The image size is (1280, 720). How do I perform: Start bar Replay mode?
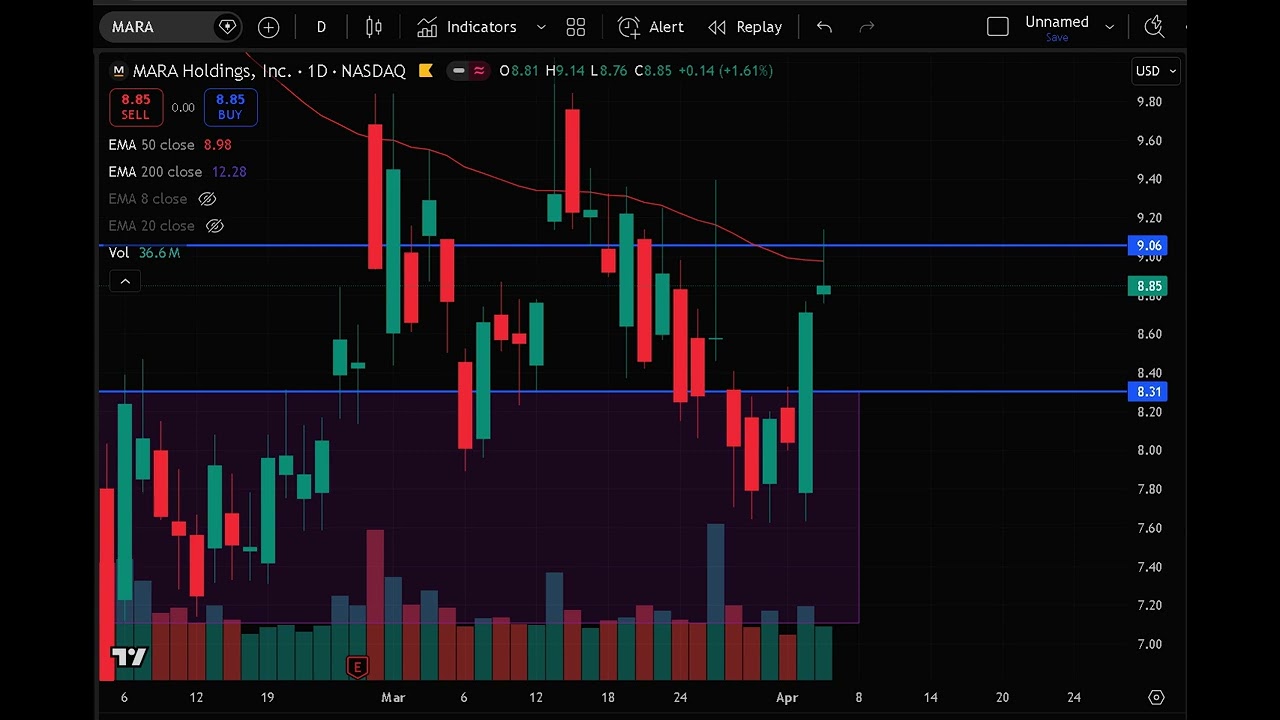click(745, 27)
